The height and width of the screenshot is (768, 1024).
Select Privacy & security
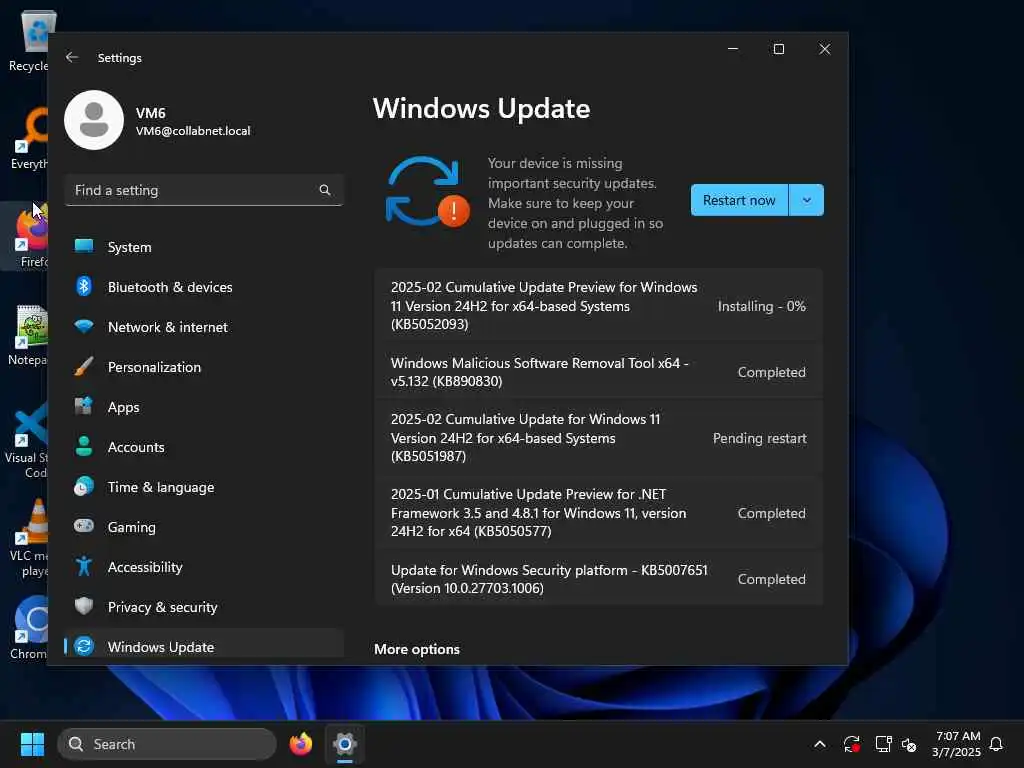coord(204,607)
